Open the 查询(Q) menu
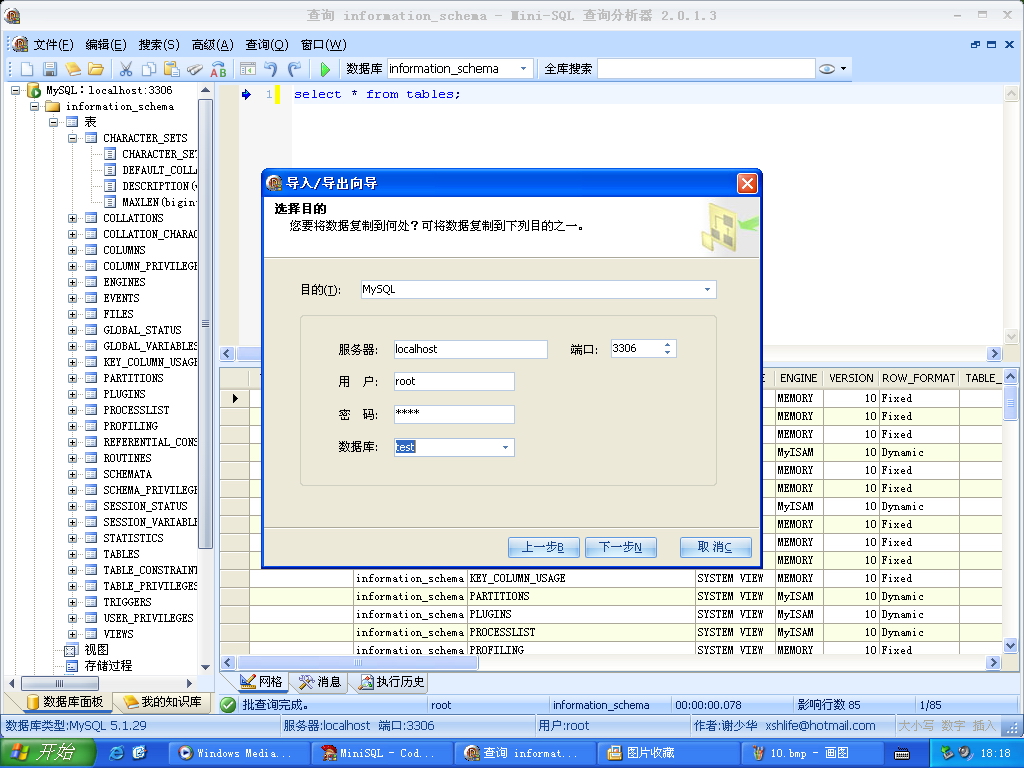Viewport: 1024px width, 768px height. (266, 44)
